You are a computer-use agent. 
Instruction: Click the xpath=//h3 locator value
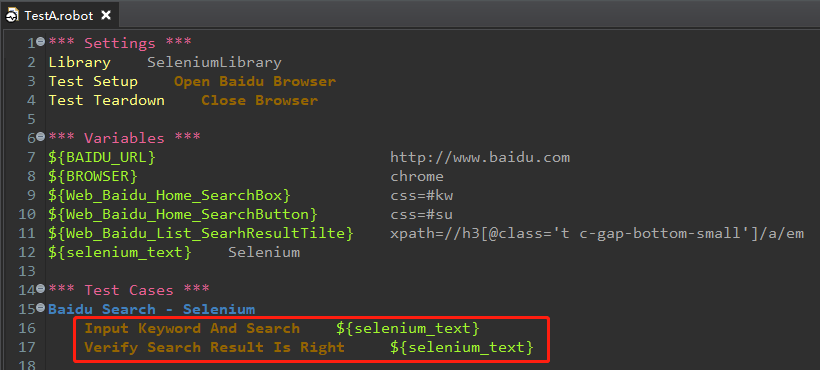click(597, 234)
